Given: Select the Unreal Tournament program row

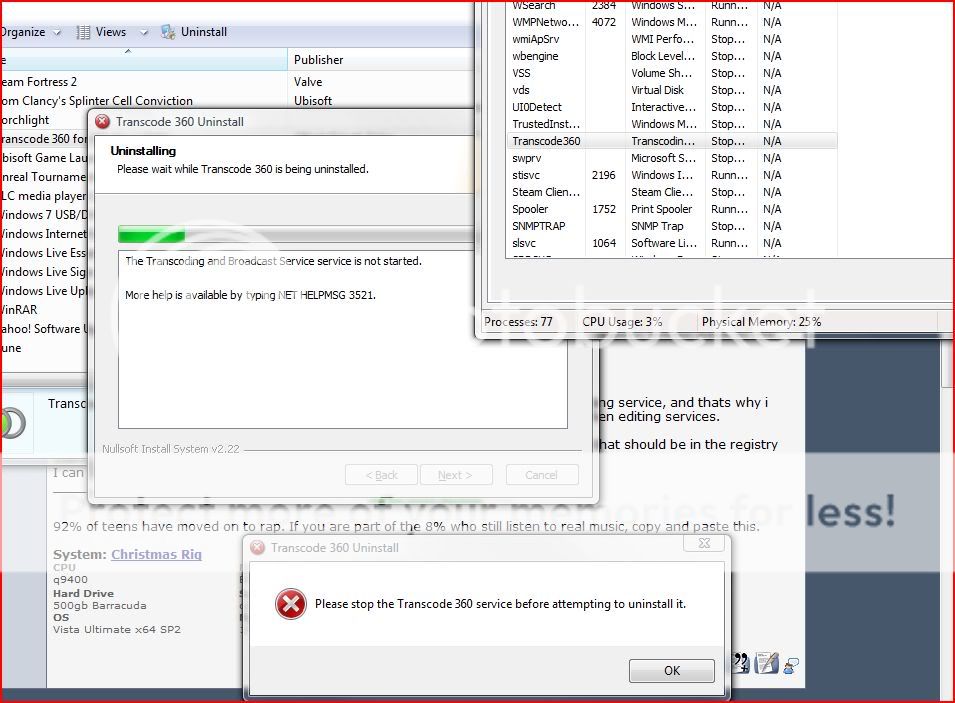Looking at the screenshot, I should pos(44,177).
